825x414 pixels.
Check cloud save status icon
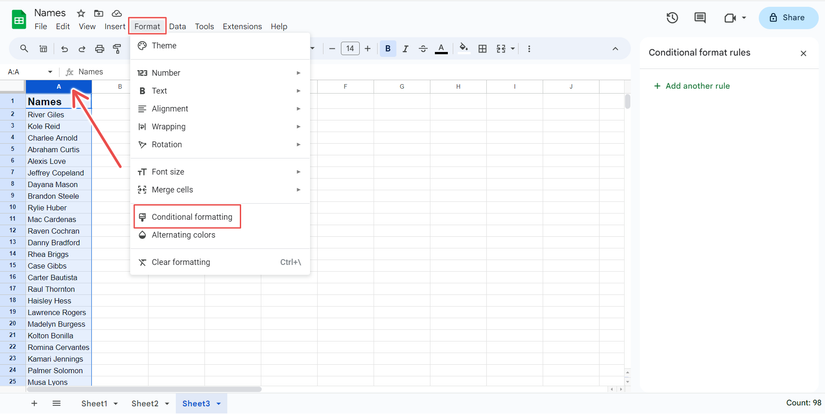coord(117,13)
